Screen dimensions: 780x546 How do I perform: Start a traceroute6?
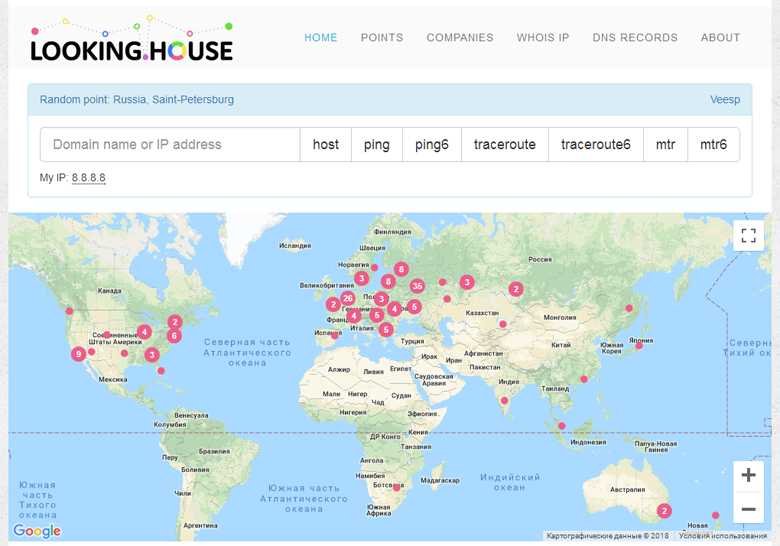tap(596, 145)
